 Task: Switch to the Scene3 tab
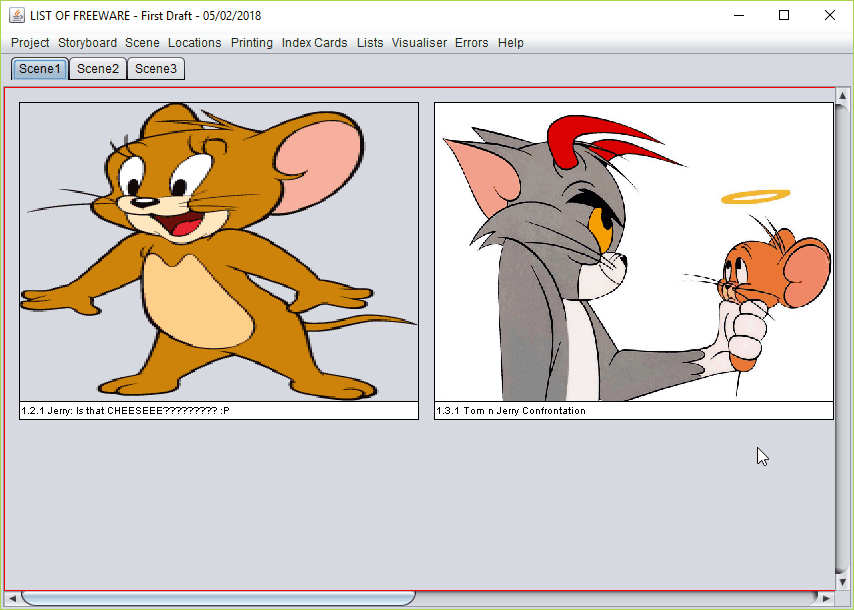[x=156, y=69]
